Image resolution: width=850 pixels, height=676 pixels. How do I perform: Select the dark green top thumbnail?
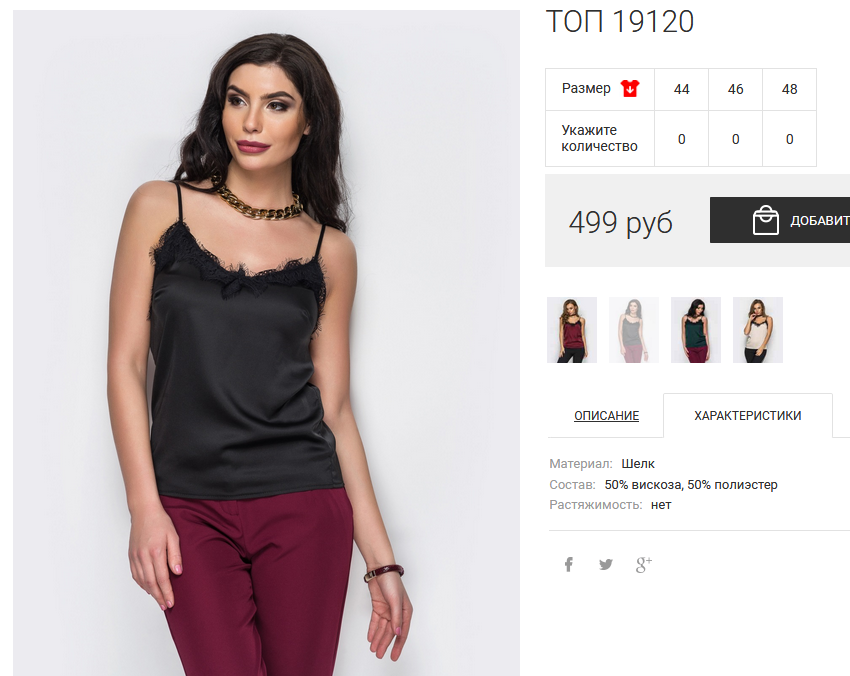[x=696, y=330]
